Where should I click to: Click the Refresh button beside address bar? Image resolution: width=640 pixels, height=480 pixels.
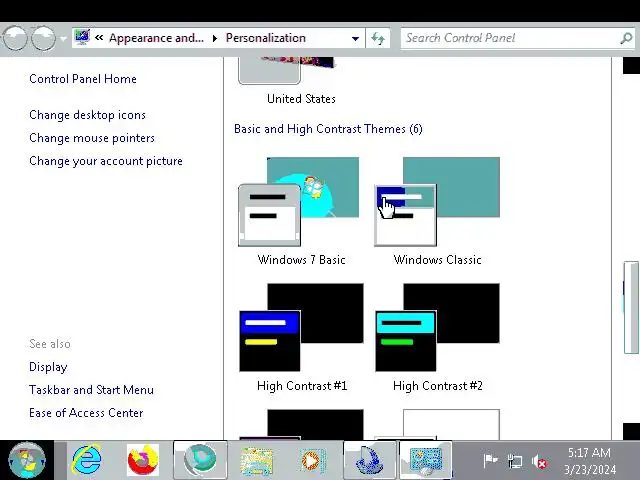tap(378, 38)
